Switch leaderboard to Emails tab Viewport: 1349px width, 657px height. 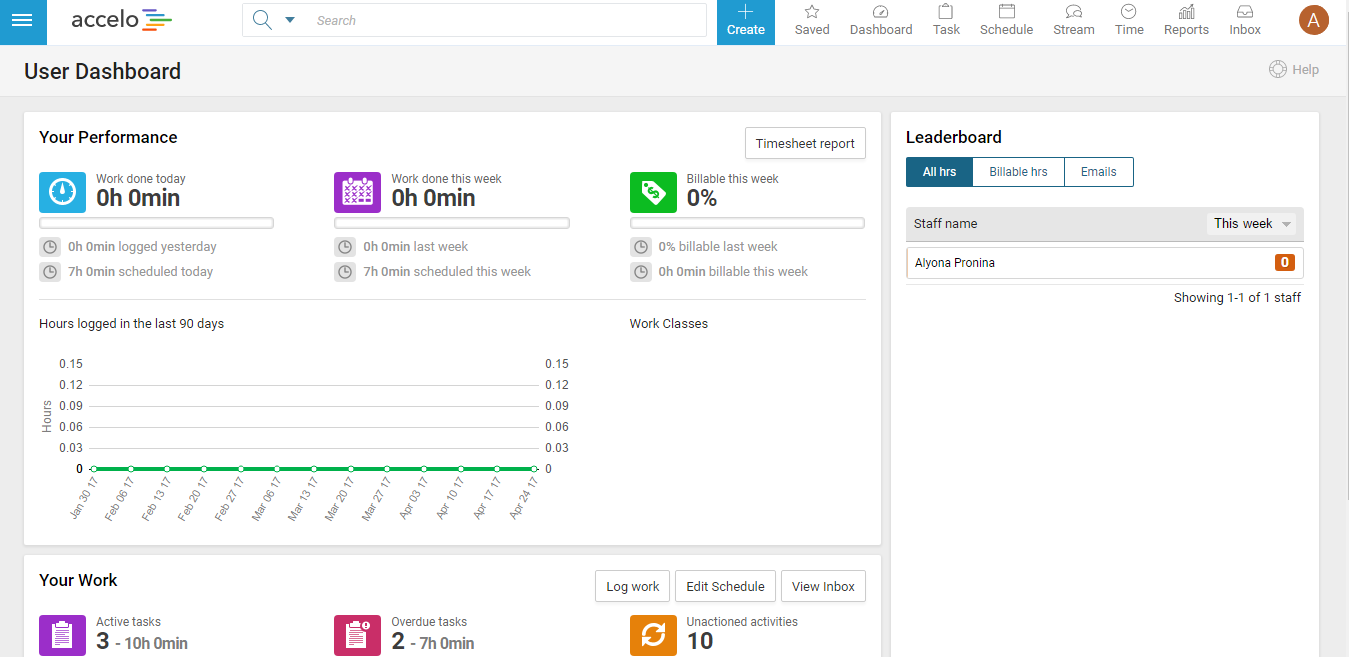[x=1098, y=172]
